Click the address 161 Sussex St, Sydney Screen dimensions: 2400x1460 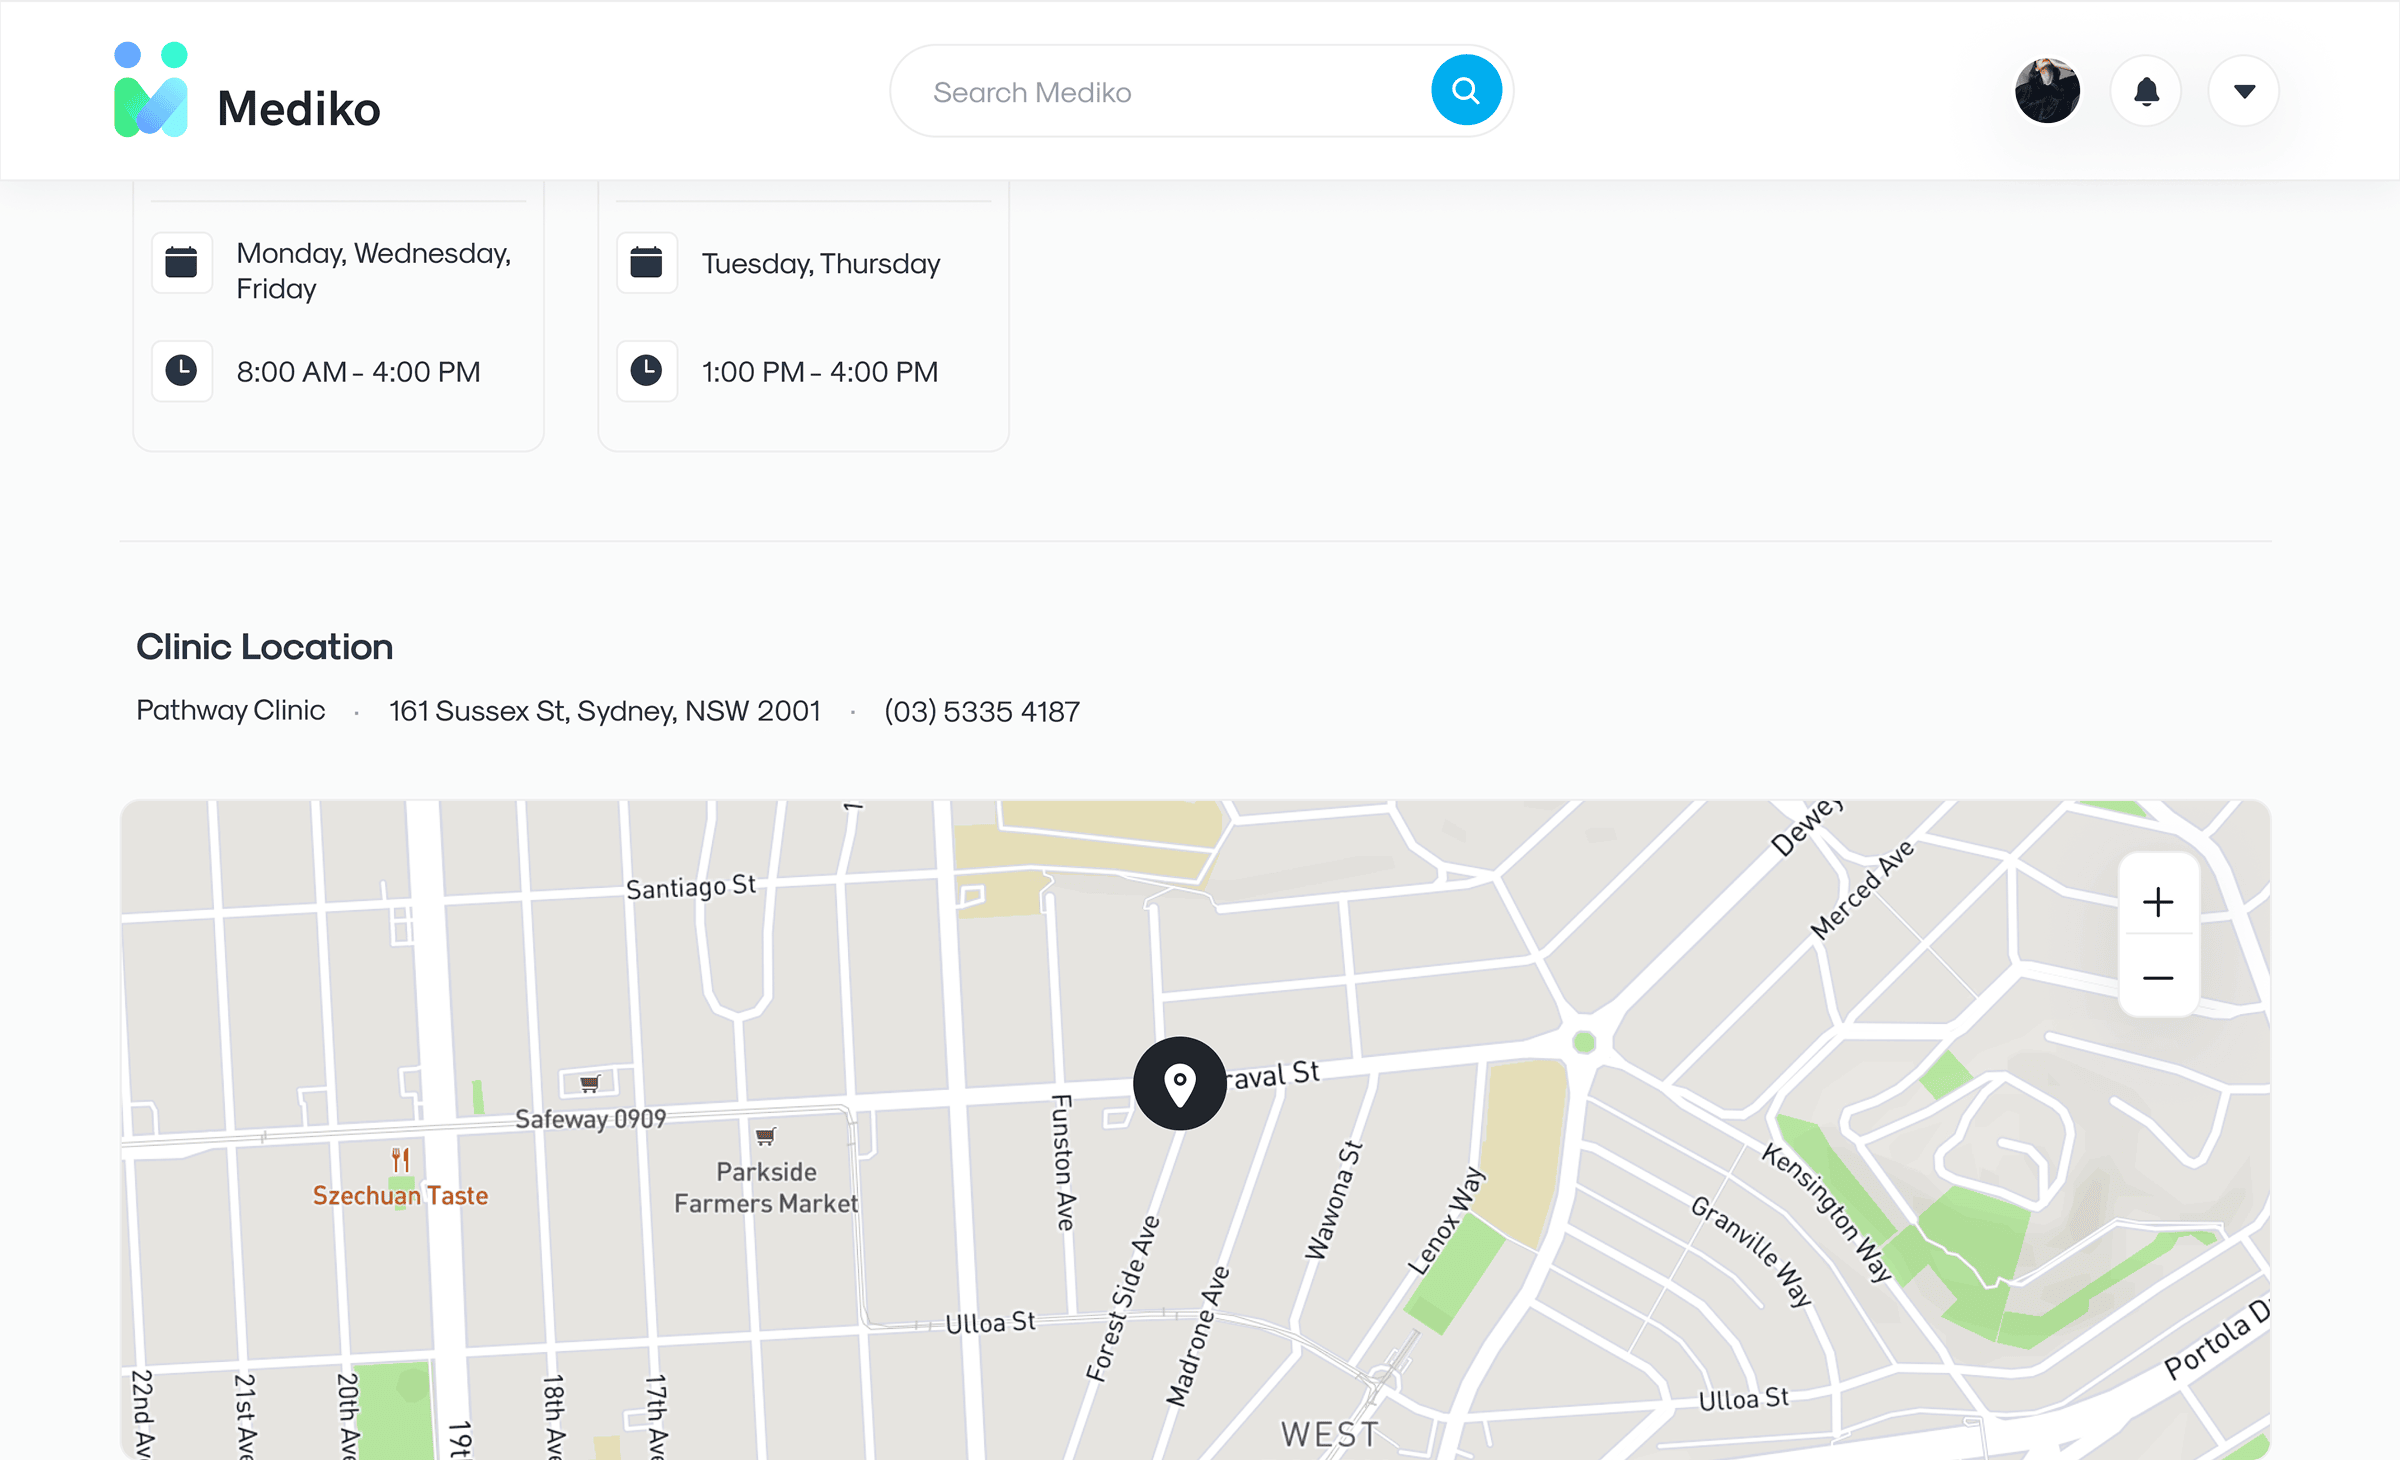coord(604,711)
